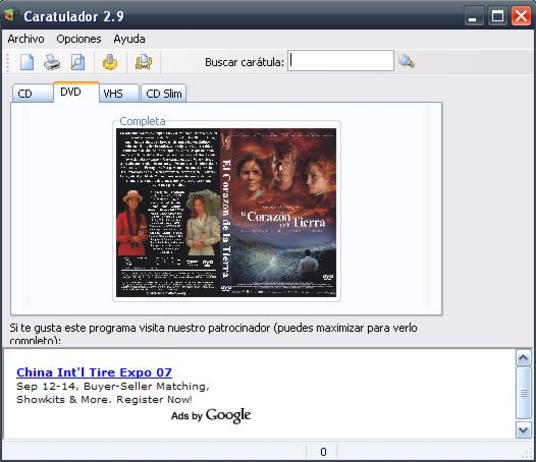This screenshot has width=536, height=462.
Task: Focus the Buscar carátula input field
Action: point(340,61)
